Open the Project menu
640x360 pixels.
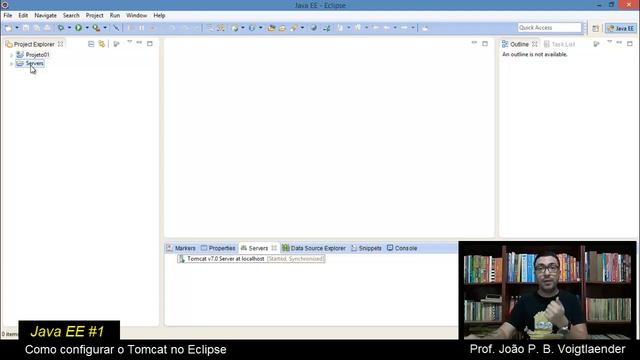94,16
